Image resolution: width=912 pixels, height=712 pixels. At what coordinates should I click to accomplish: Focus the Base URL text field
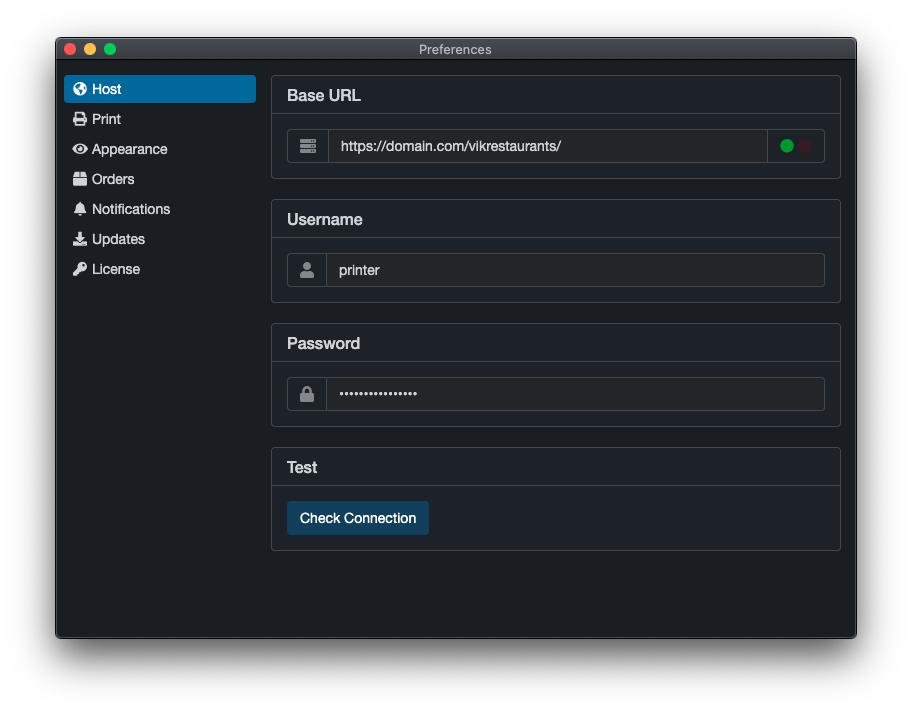[547, 146]
